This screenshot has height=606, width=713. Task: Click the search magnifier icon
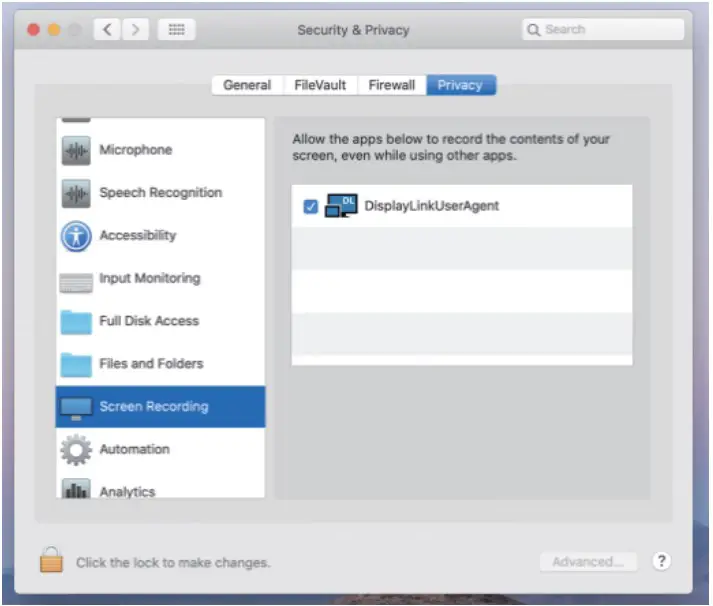533,30
